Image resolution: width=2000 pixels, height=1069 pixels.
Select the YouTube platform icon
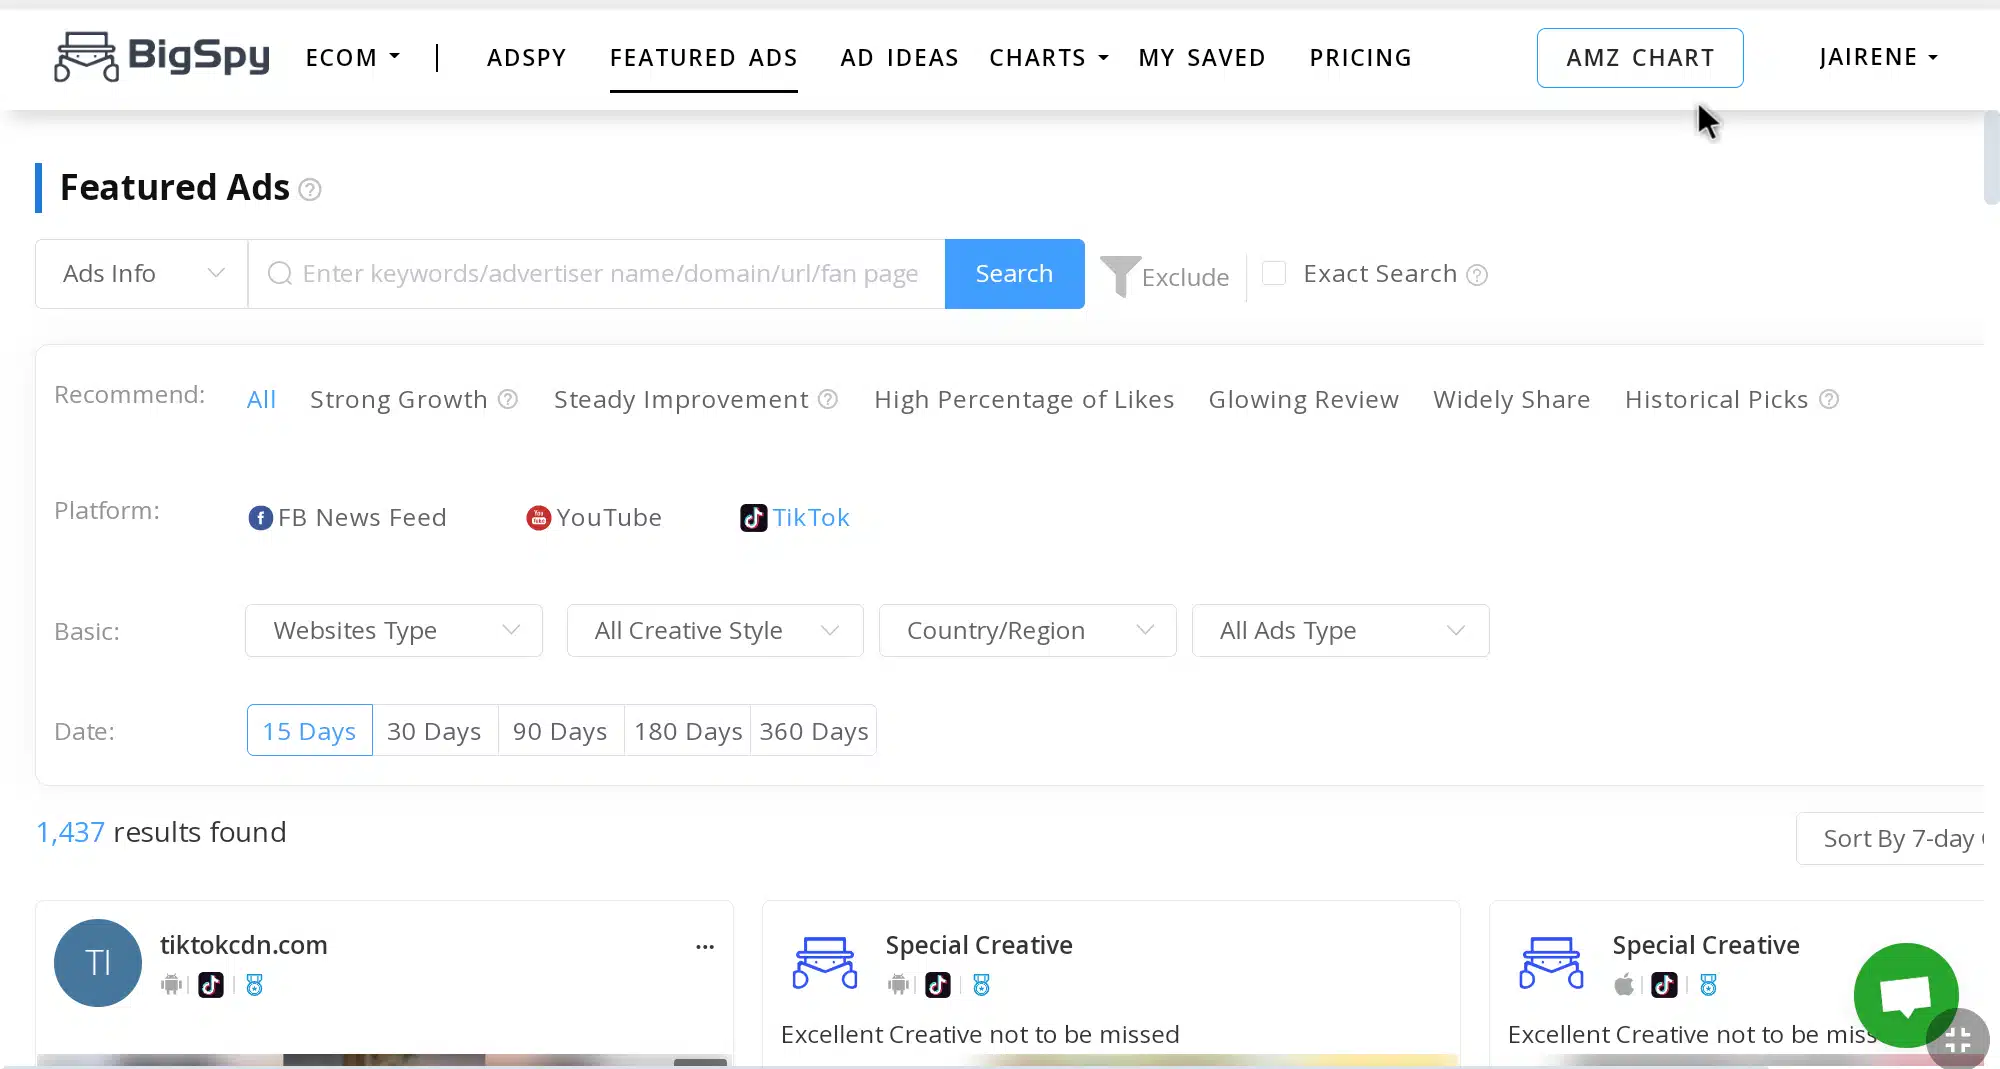pyautogui.click(x=538, y=517)
